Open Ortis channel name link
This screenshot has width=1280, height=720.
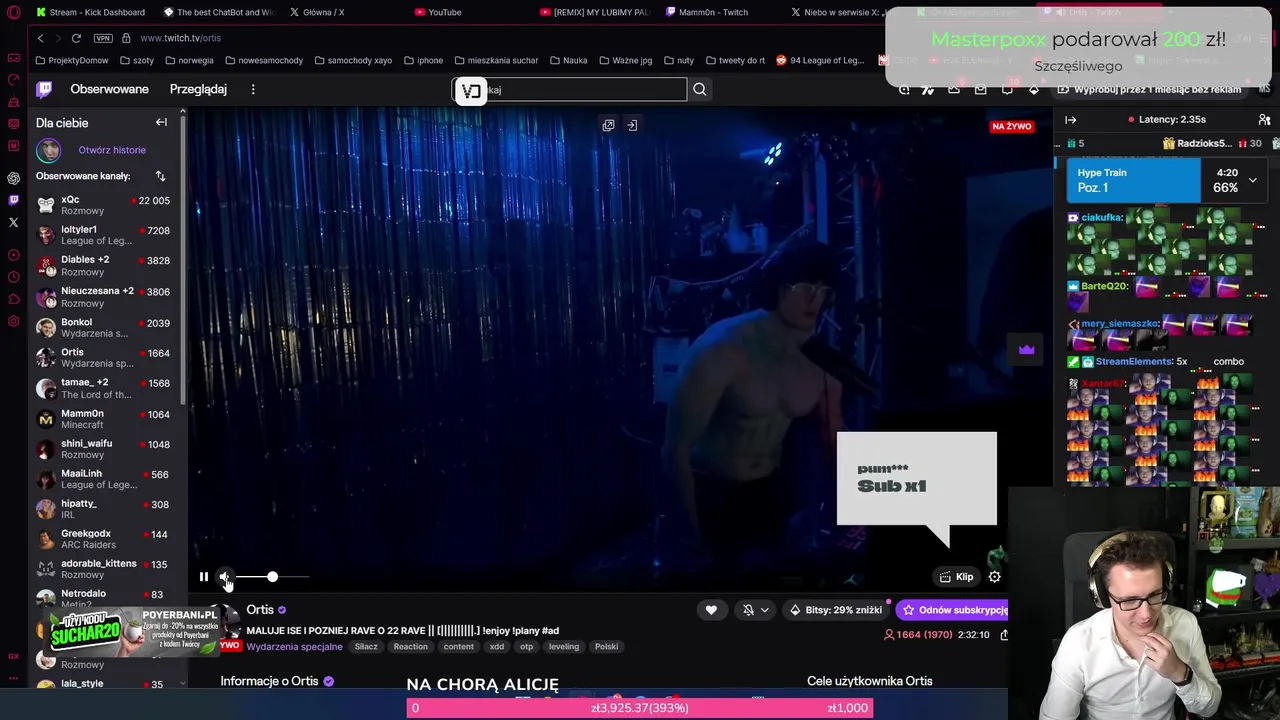(260, 610)
